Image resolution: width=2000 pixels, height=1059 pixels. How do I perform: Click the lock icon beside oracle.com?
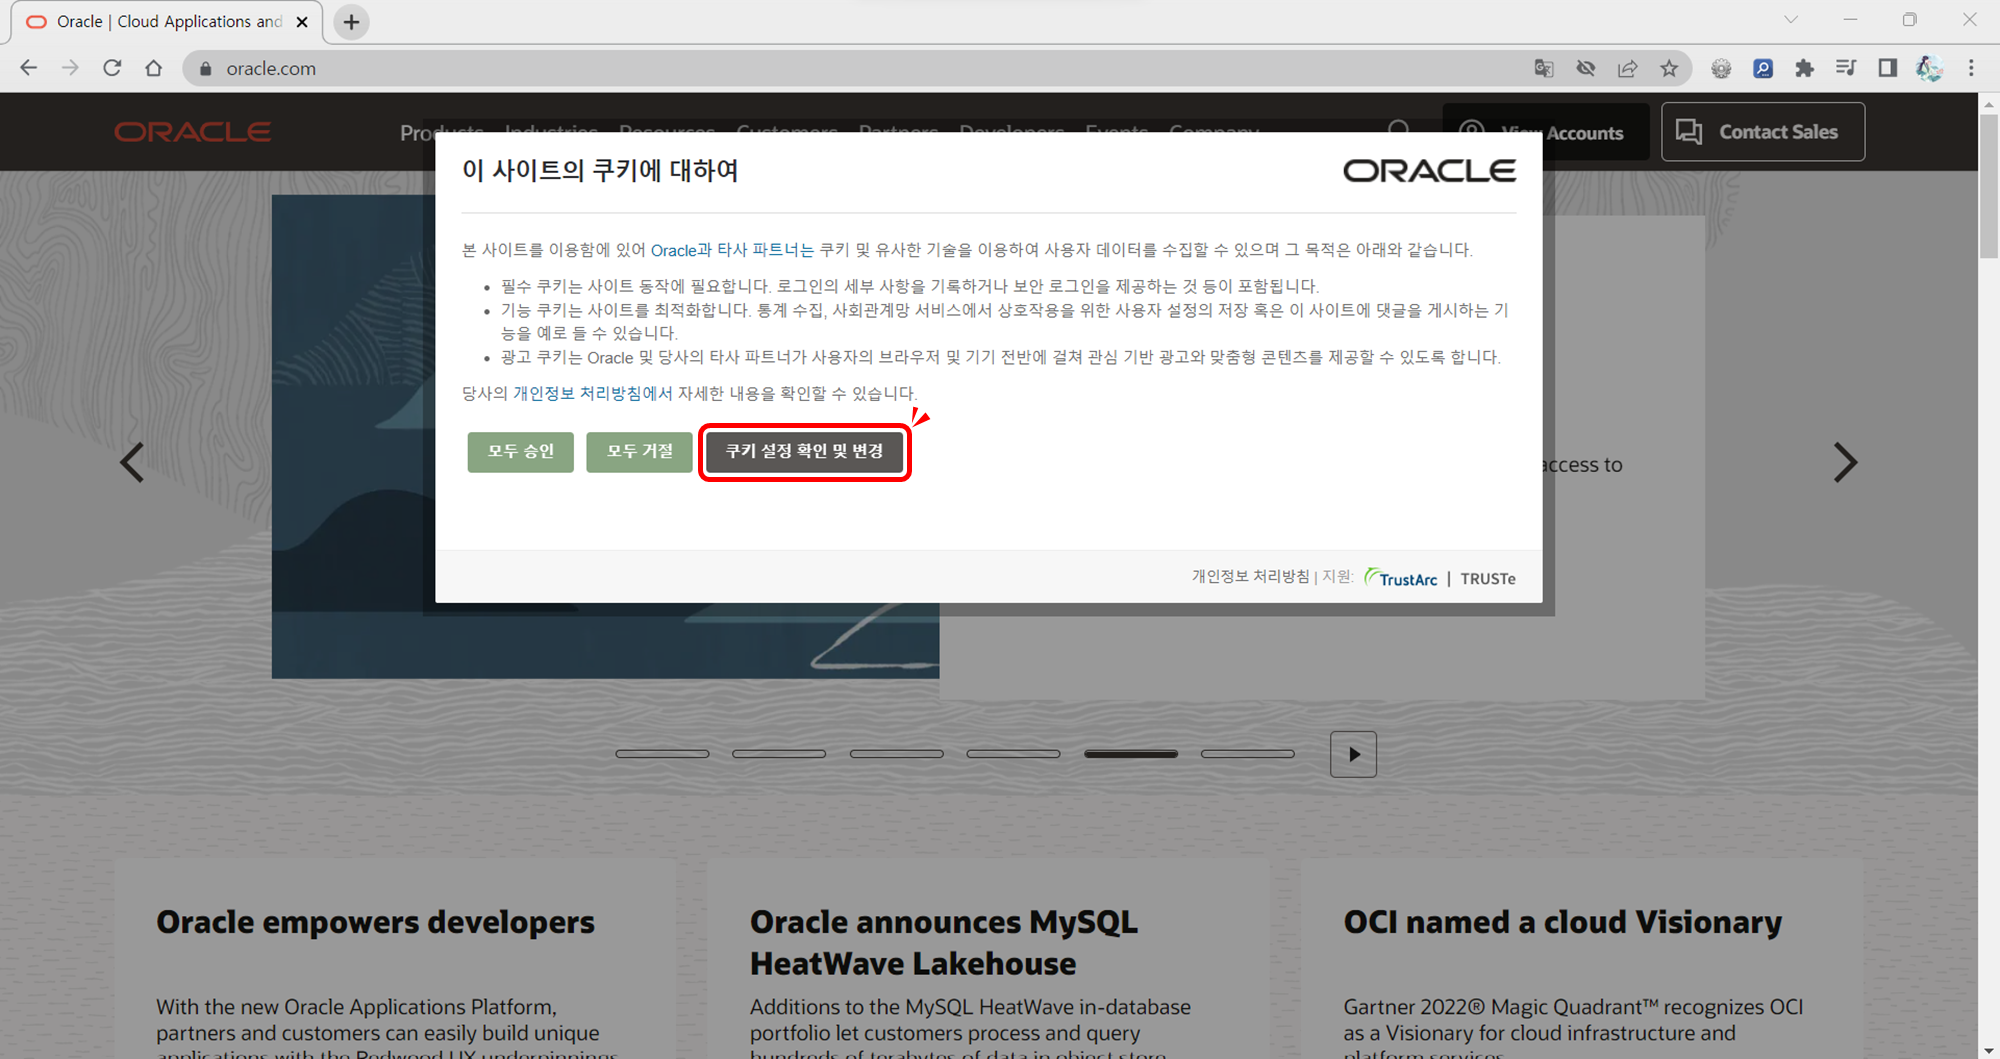pyautogui.click(x=206, y=68)
